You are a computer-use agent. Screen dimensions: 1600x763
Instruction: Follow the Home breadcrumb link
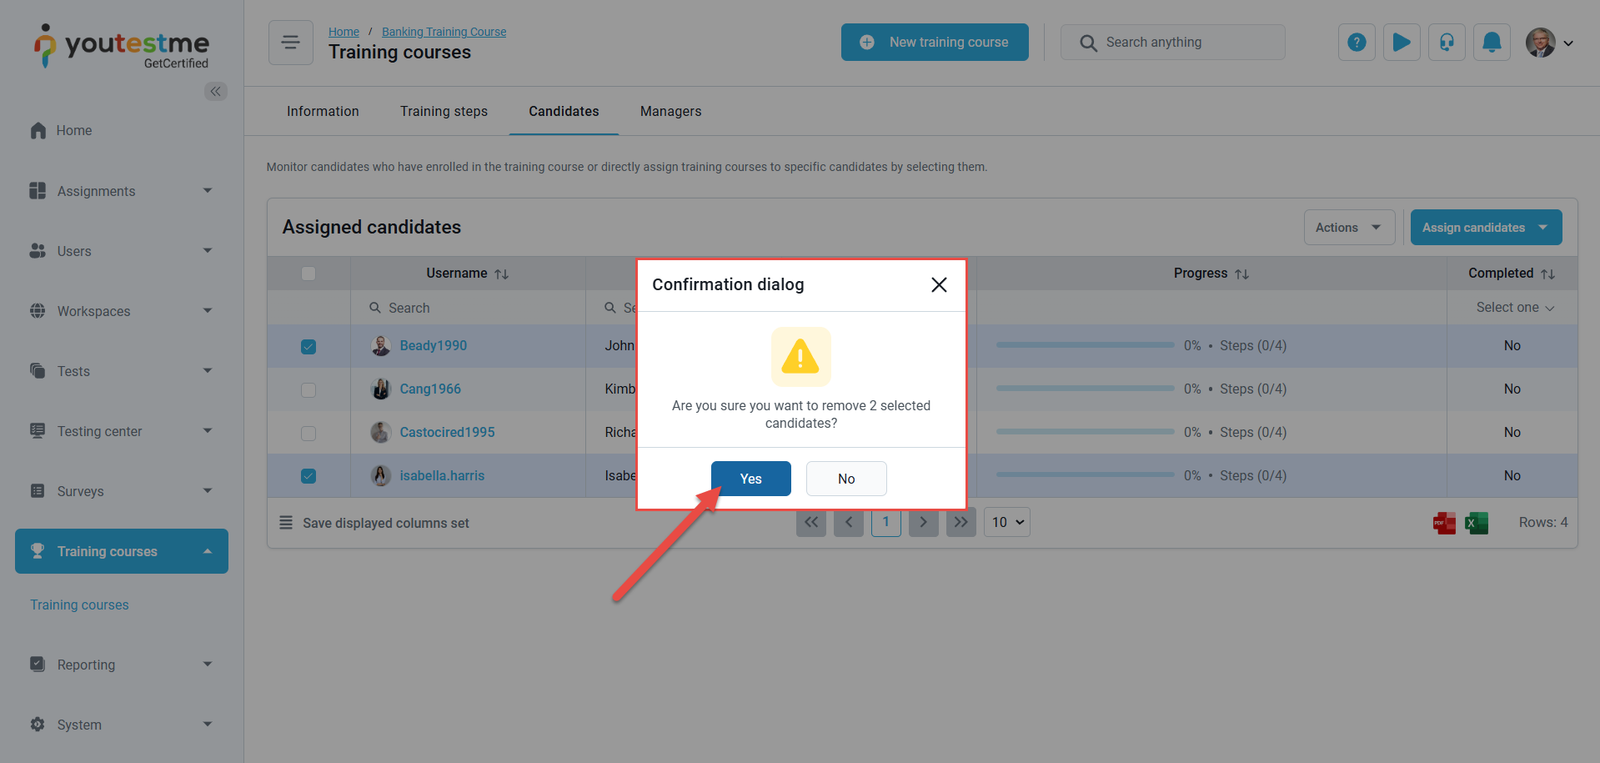click(x=344, y=32)
